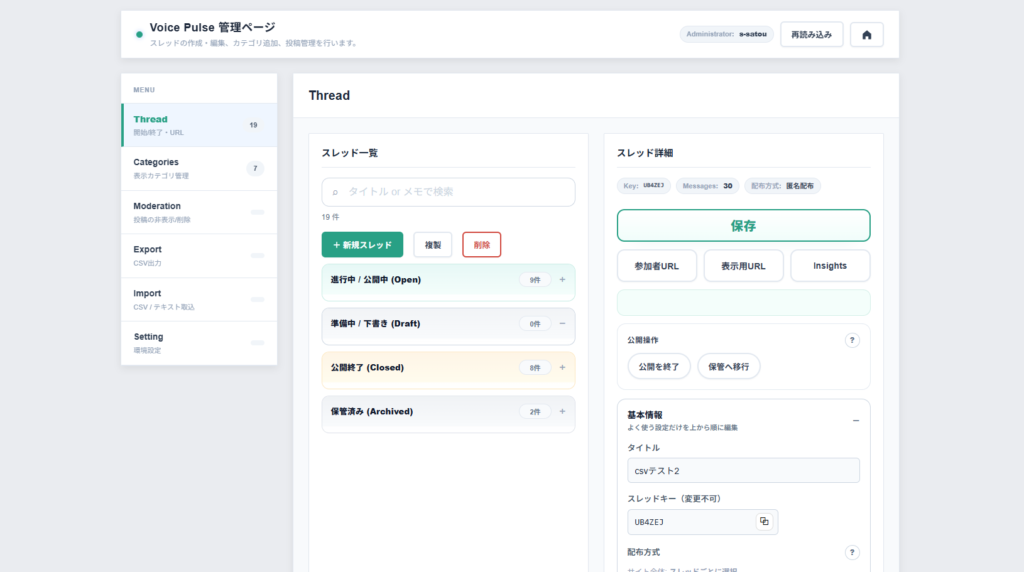This screenshot has height=572, width=1024.
Task: Open the Import menu item
Action: tap(199, 299)
